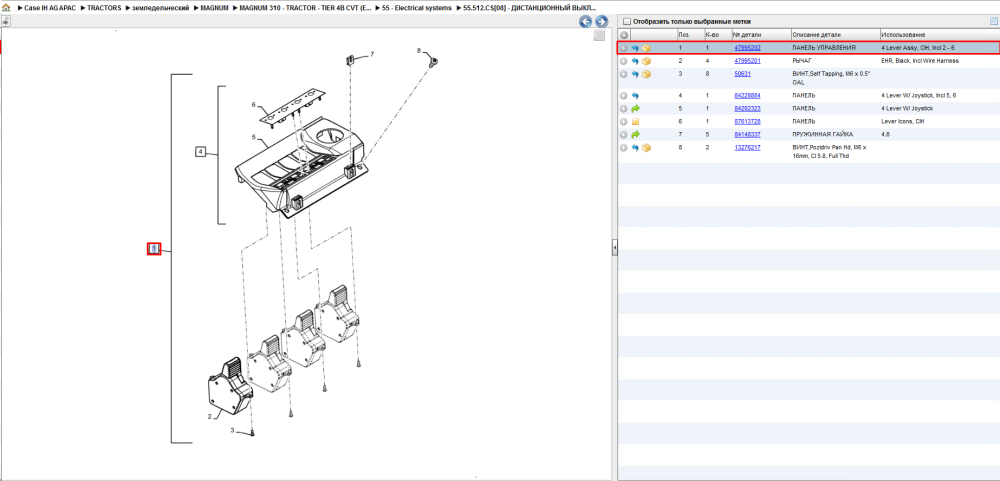This screenshot has width=1000, height=481.
Task: Add part 13276217 using its plus icon
Action: (x=624, y=147)
